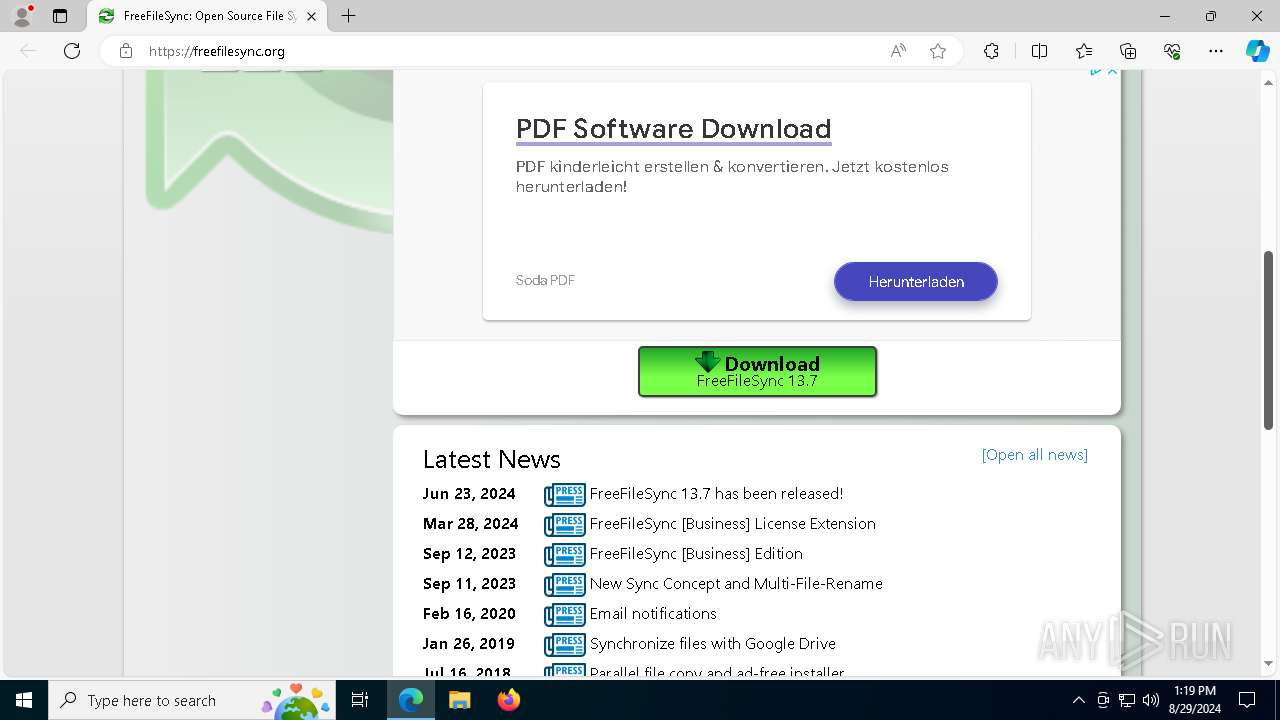
Task: Click the Herunterladen ad button
Action: (x=916, y=282)
